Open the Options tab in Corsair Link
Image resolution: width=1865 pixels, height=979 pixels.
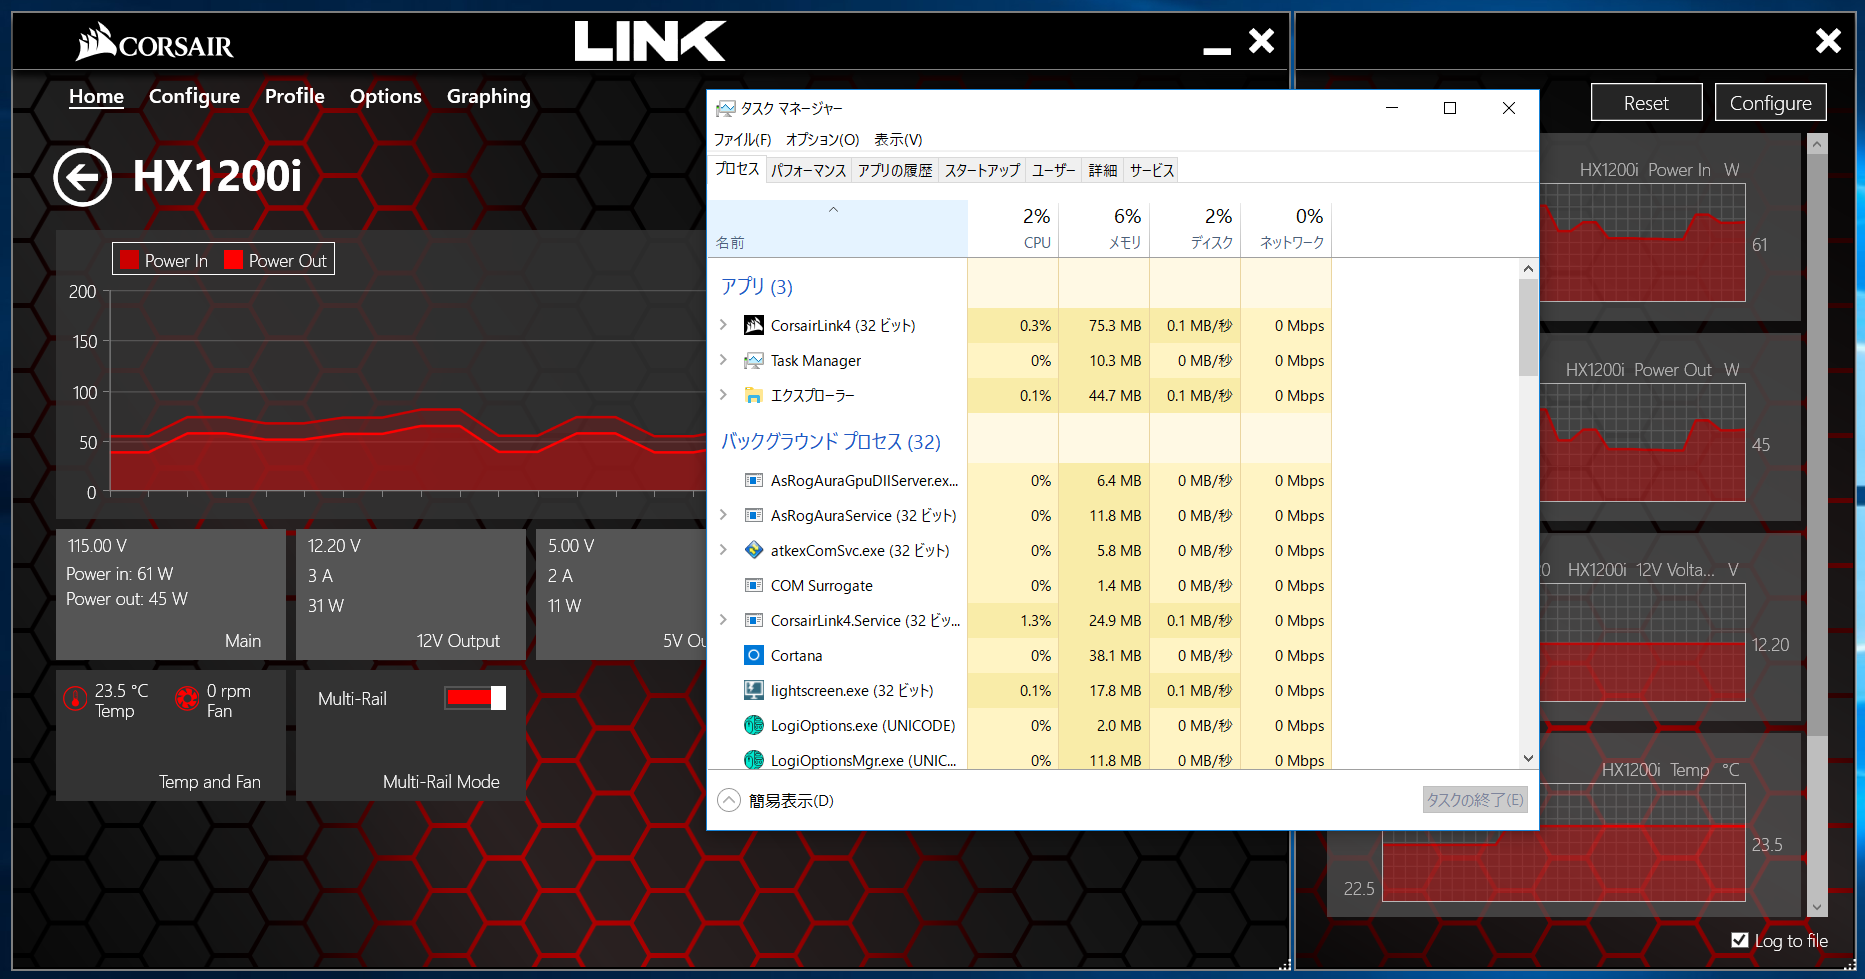pyautogui.click(x=386, y=96)
